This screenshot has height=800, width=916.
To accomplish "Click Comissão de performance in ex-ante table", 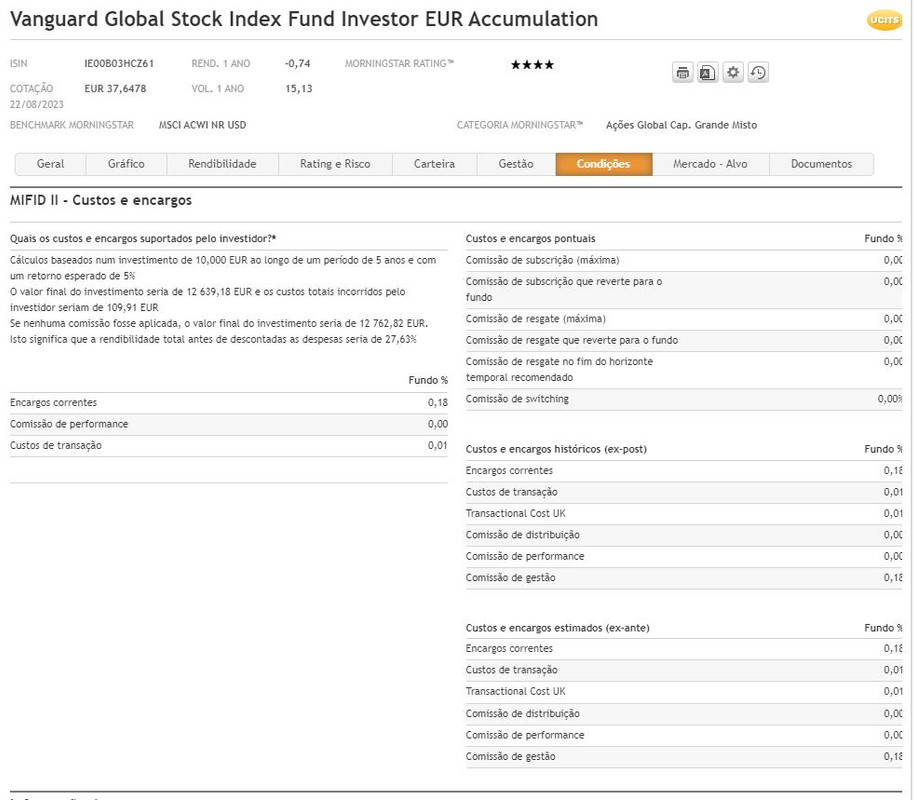I will (x=684, y=736).
